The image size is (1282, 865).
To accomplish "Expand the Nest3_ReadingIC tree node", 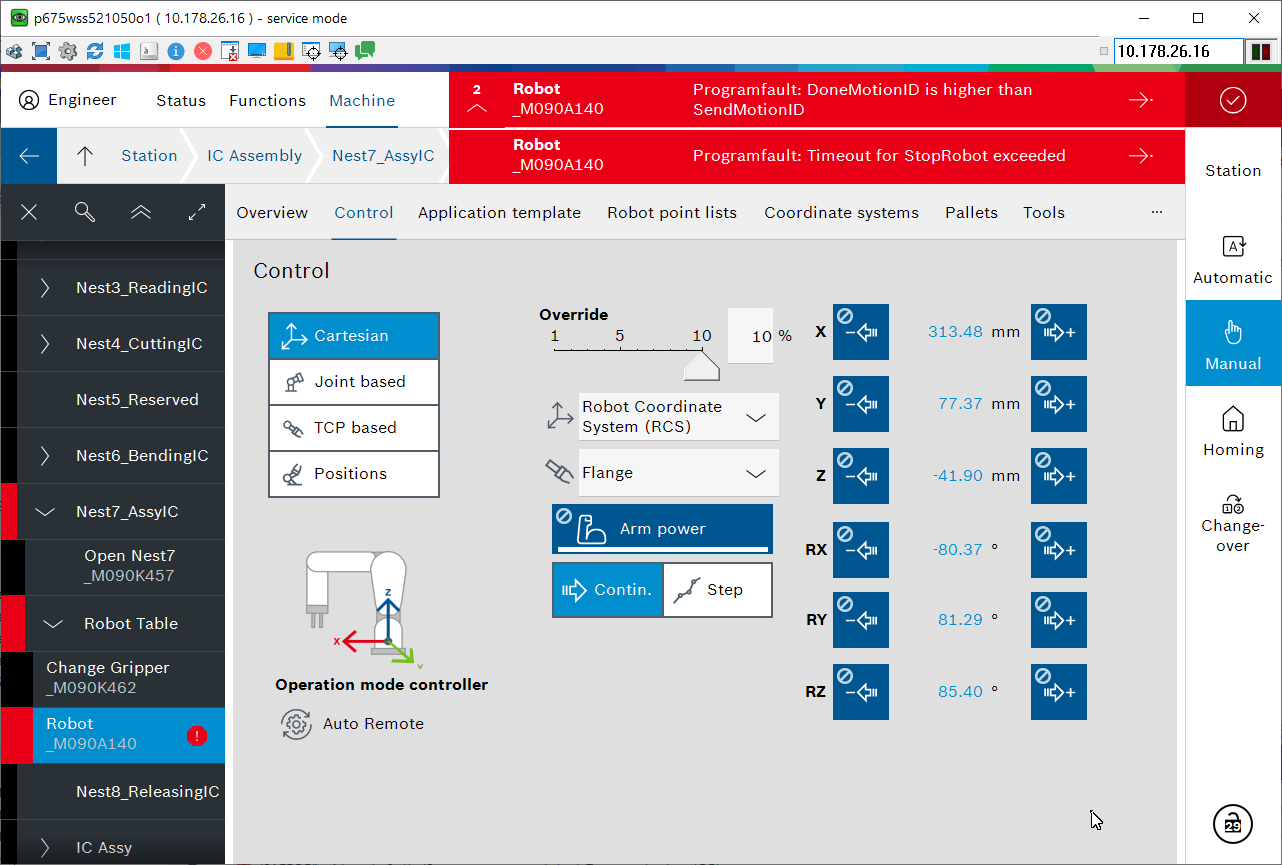I will (x=45, y=288).
